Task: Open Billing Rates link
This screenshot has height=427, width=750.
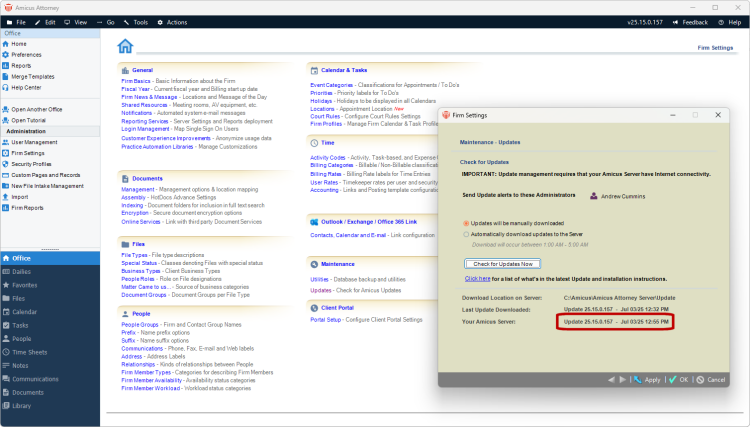Action: tap(326, 174)
